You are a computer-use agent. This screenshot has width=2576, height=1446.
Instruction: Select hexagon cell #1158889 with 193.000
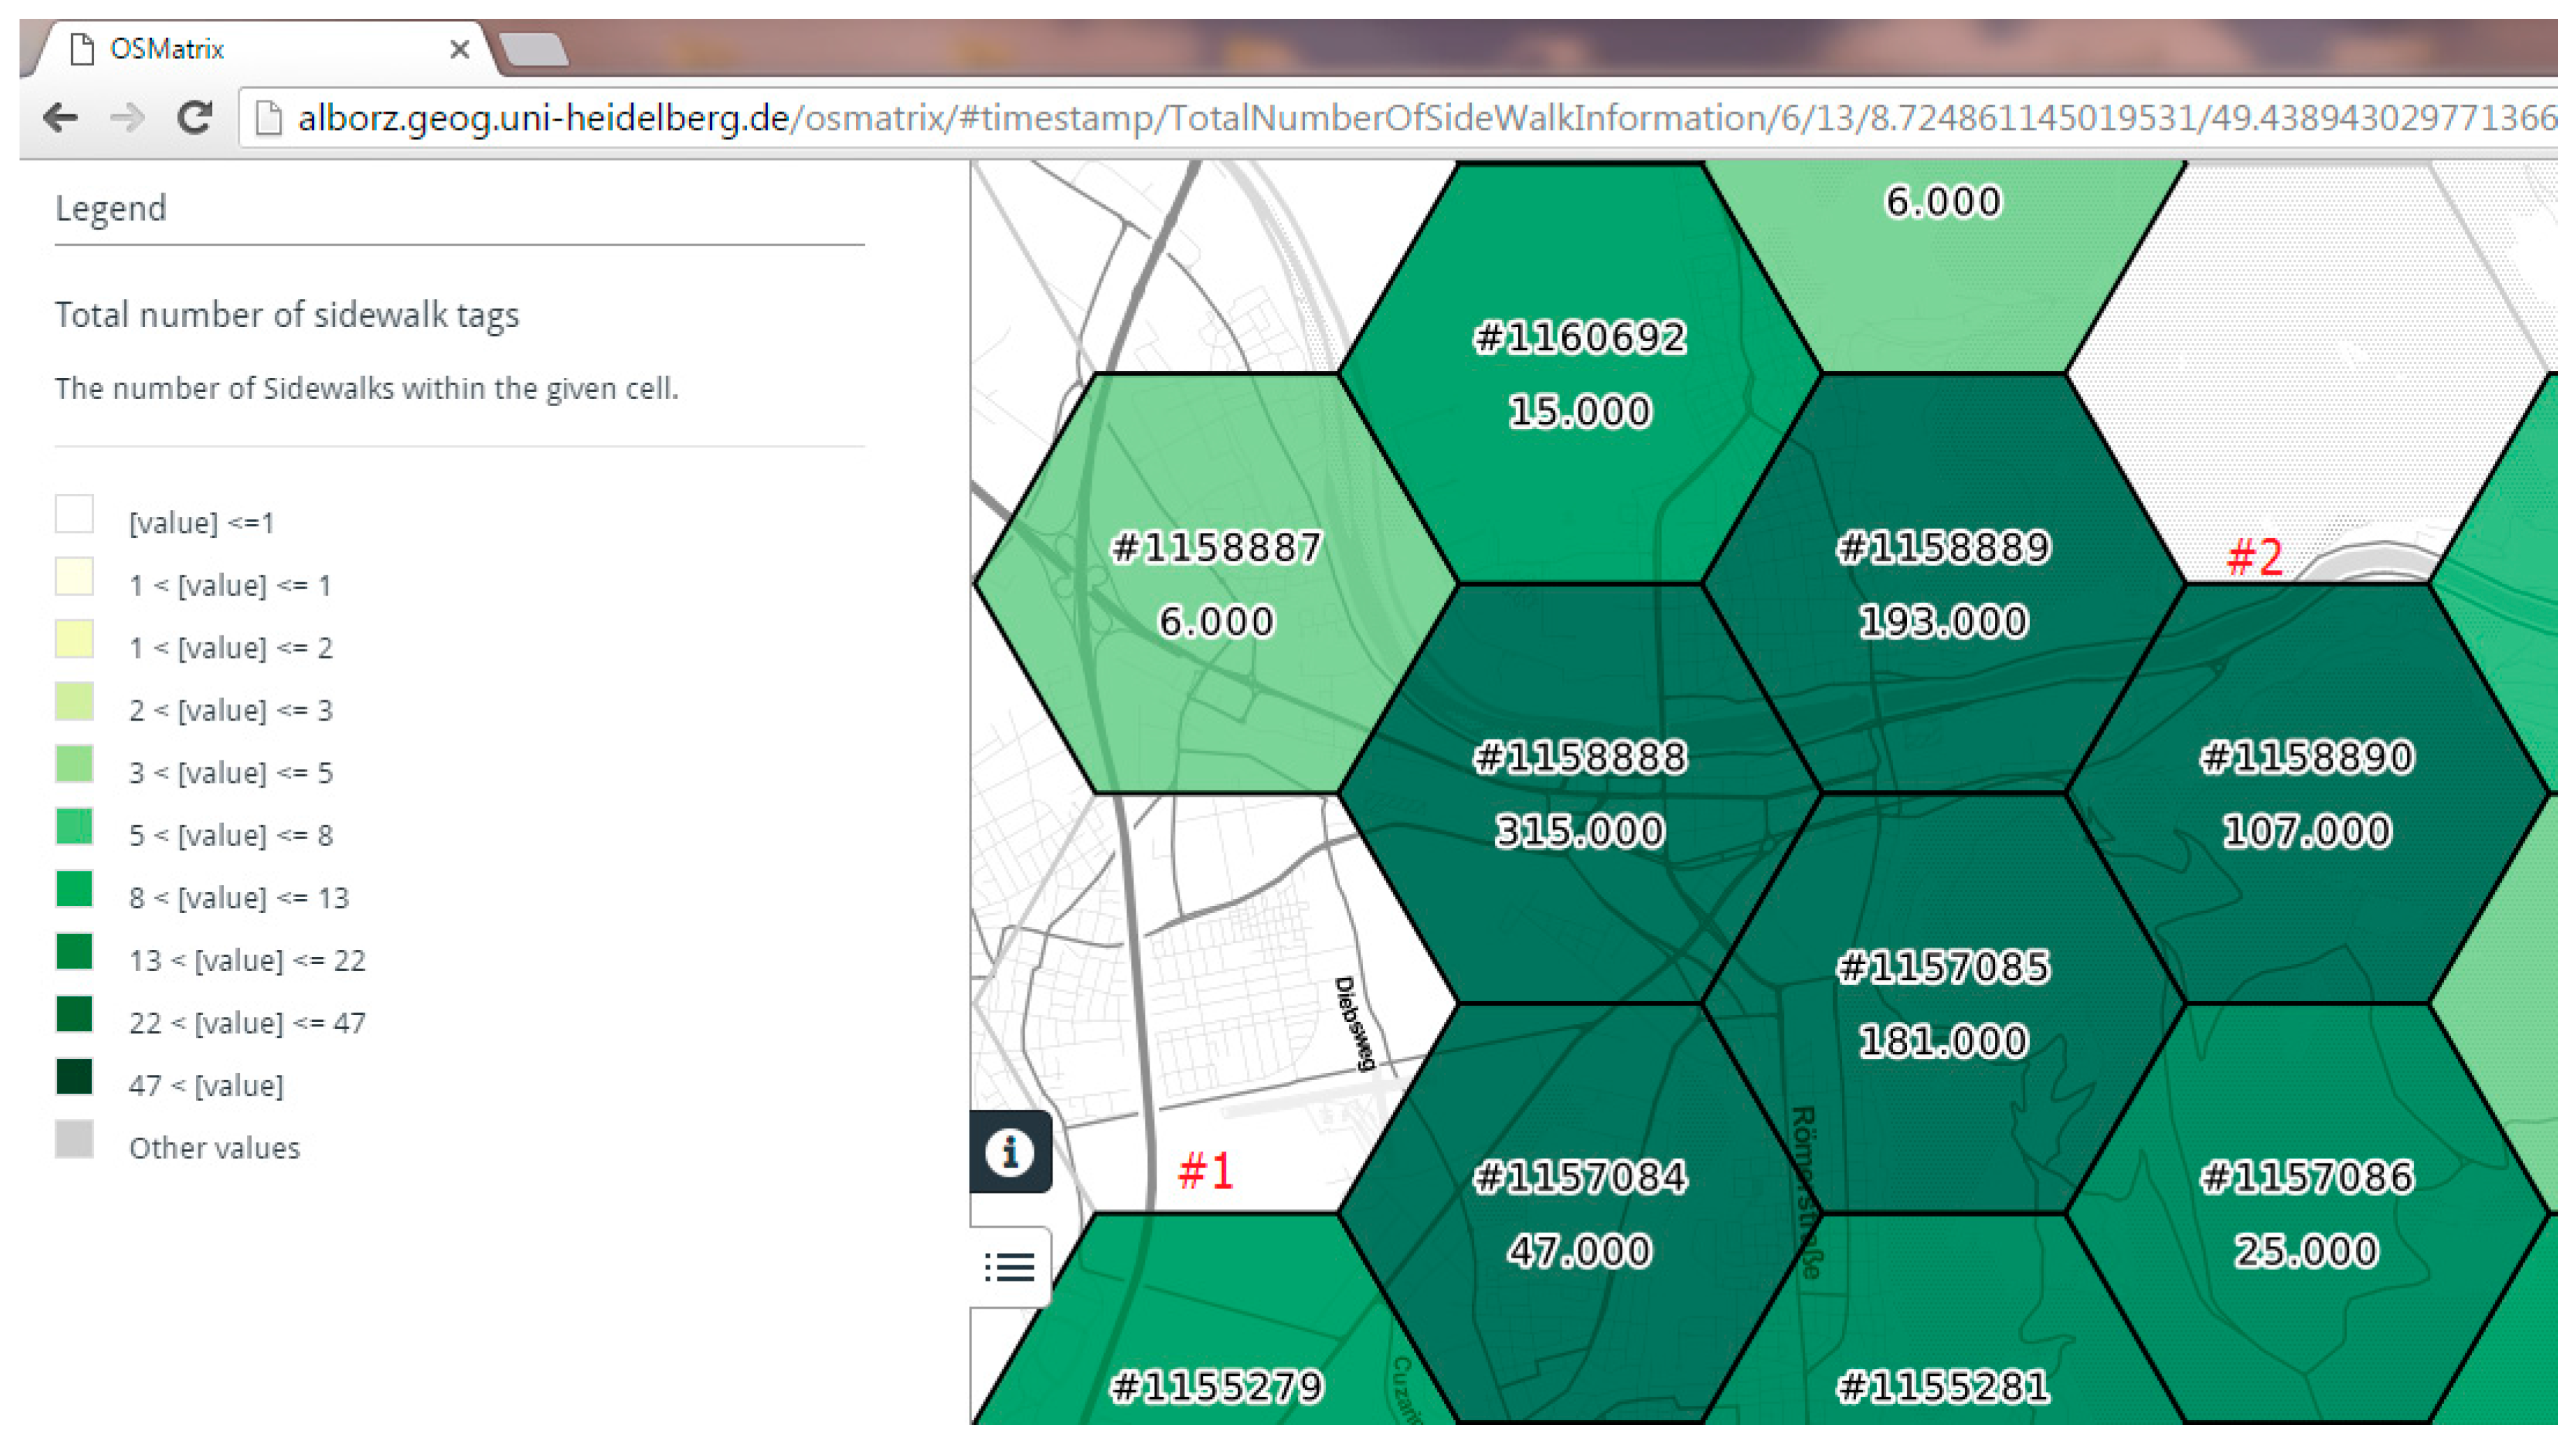pyautogui.click(x=1943, y=583)
